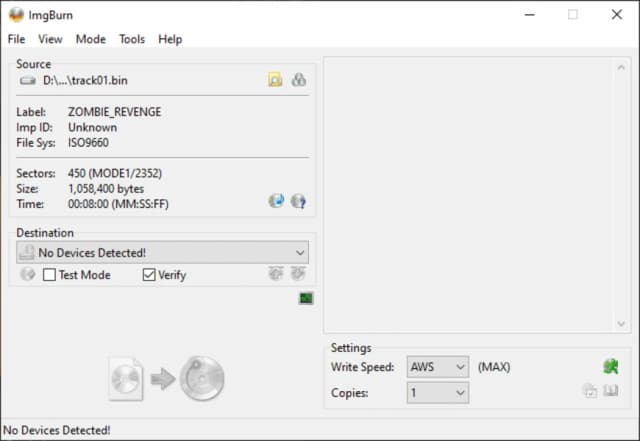Click the faded document icon in Settings

point(590,391)
